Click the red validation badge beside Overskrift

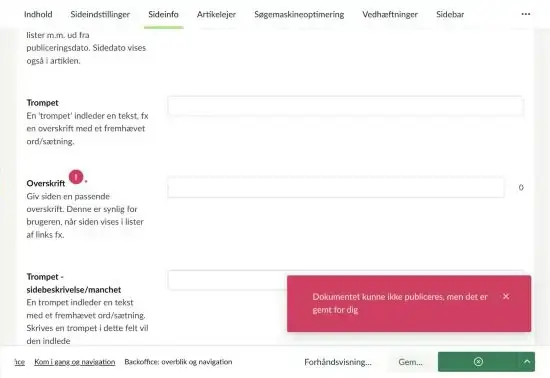tap(76, 177)
